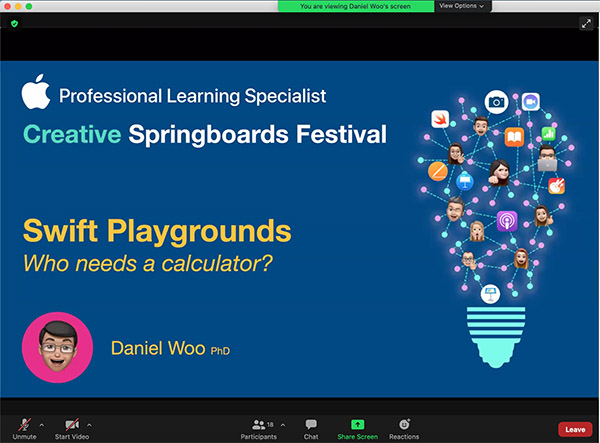The height and width of the screenshot is (443, 600).
Task: Click the blue Keynote podium icon in the slide
Action: coord(465,181)
